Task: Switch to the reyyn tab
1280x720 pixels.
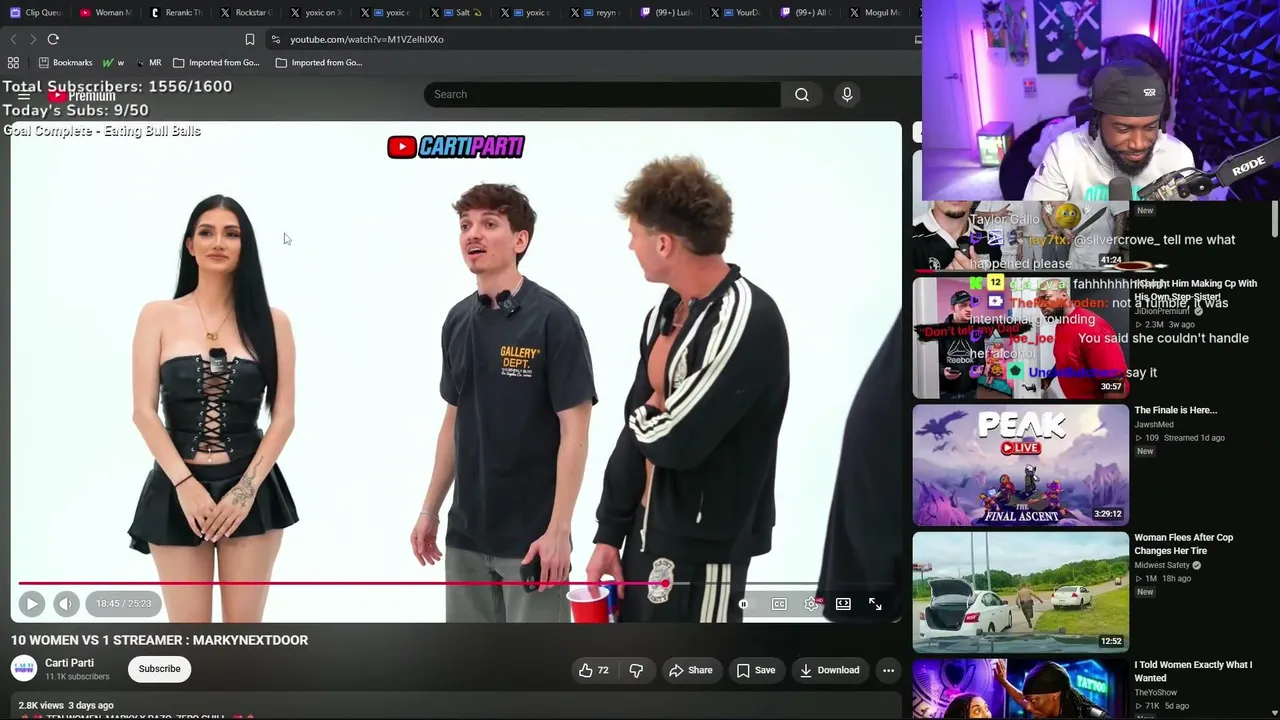Action: (596, 12)
